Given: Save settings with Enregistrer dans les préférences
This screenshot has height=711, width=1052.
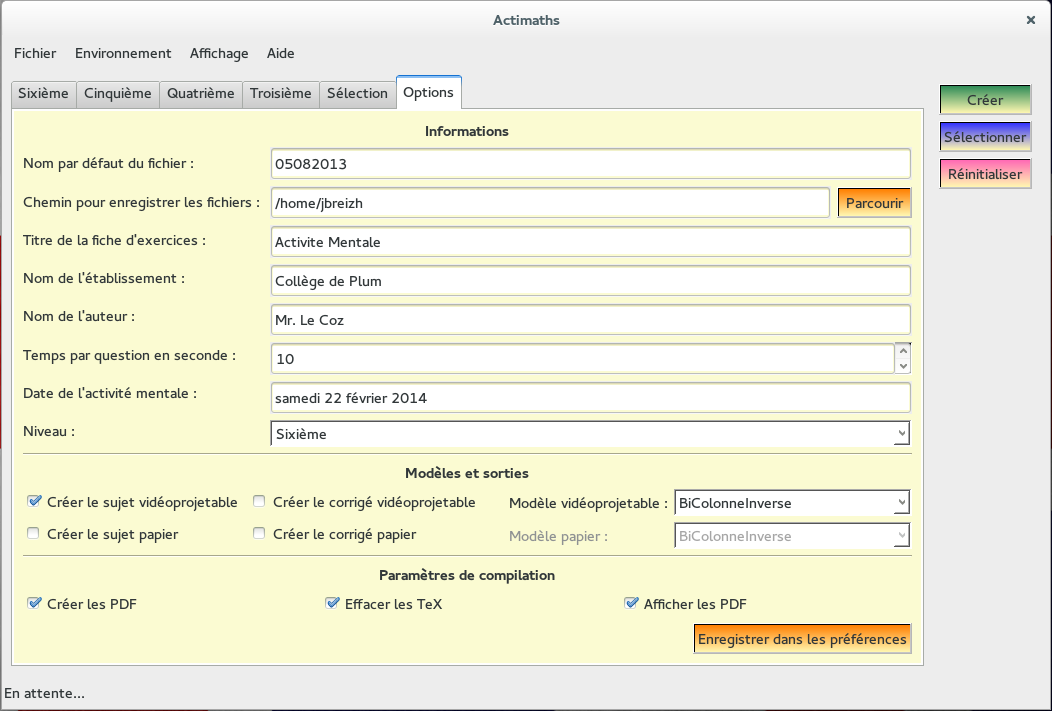Looking at the screenshot, I should point(802,639).
